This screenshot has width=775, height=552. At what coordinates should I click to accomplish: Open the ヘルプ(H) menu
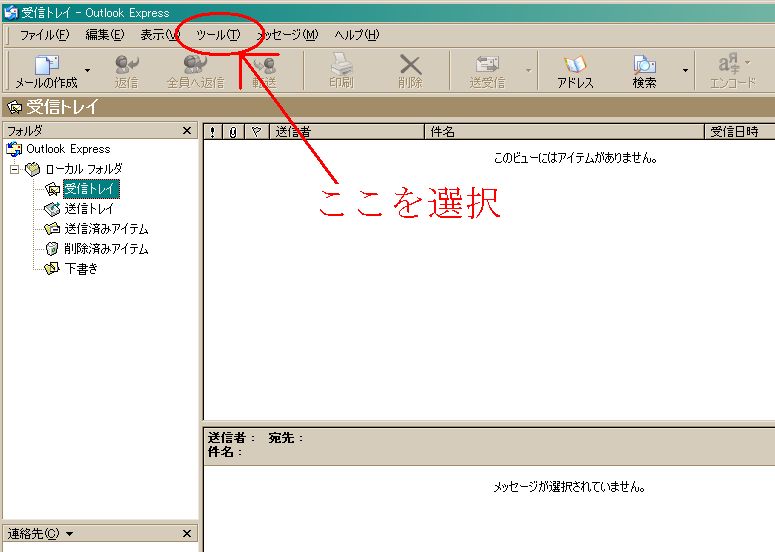356,35
